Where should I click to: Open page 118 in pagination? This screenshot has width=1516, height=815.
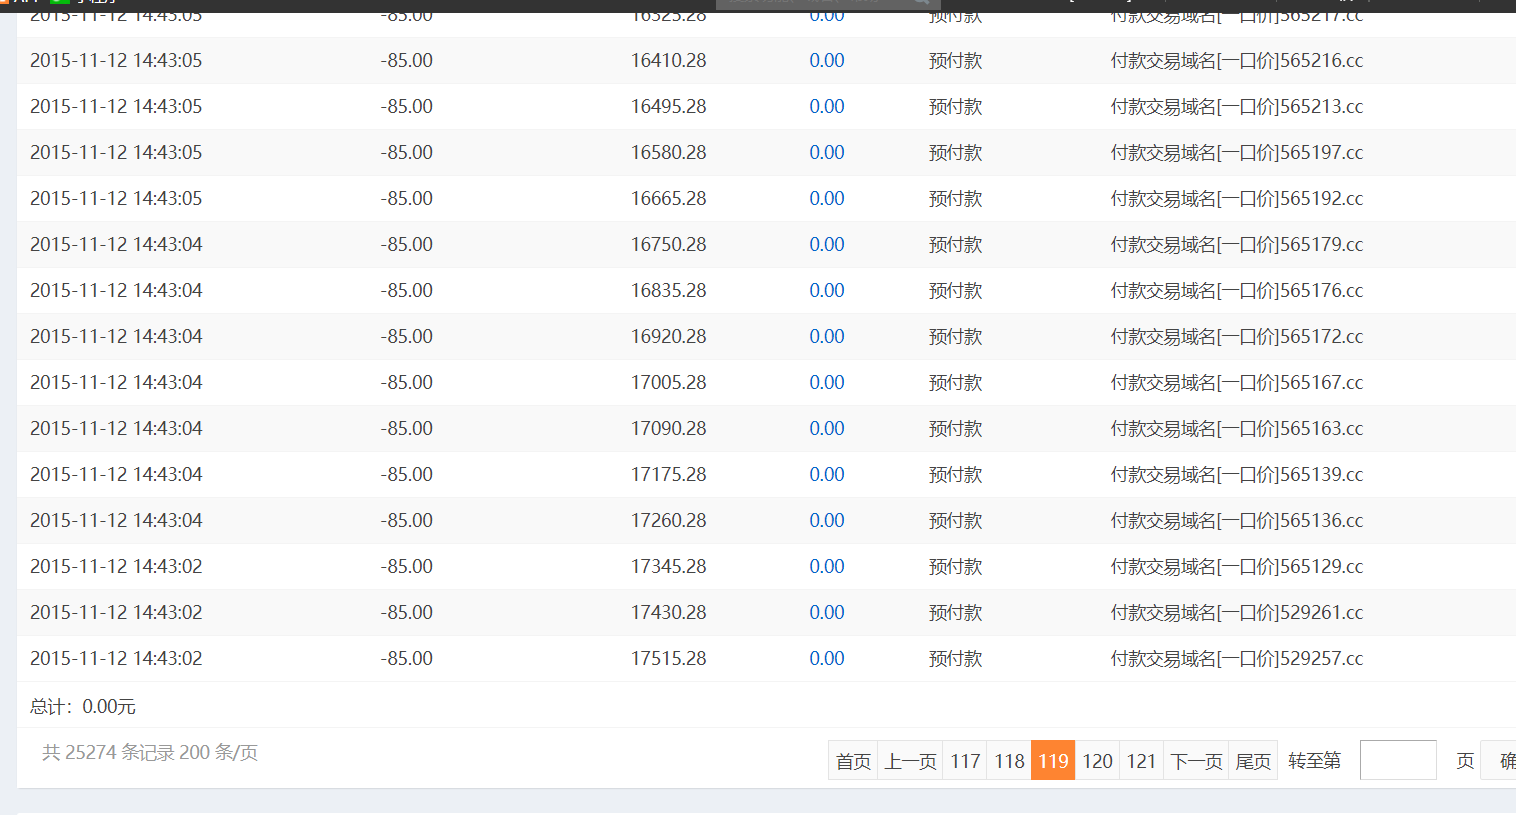[1009, 761]
